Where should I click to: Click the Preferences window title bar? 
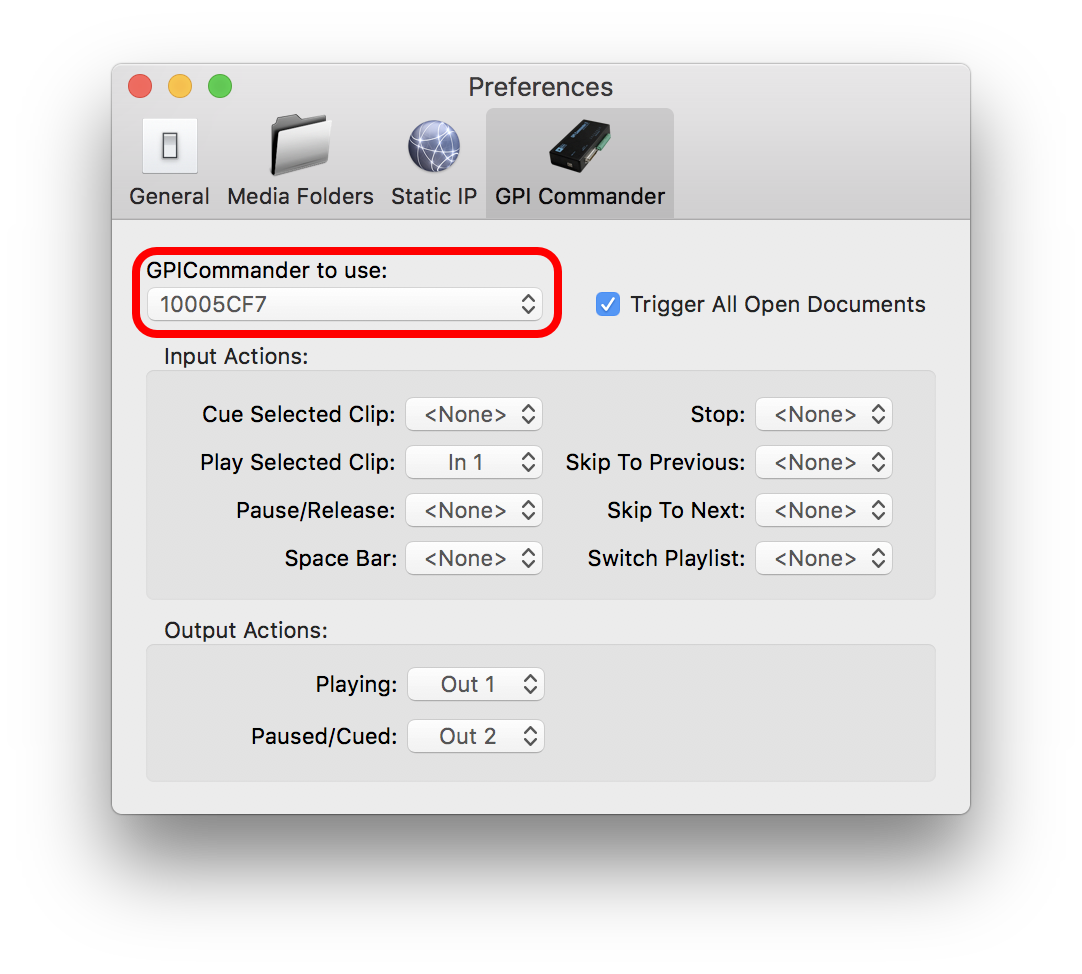(541, 87)
